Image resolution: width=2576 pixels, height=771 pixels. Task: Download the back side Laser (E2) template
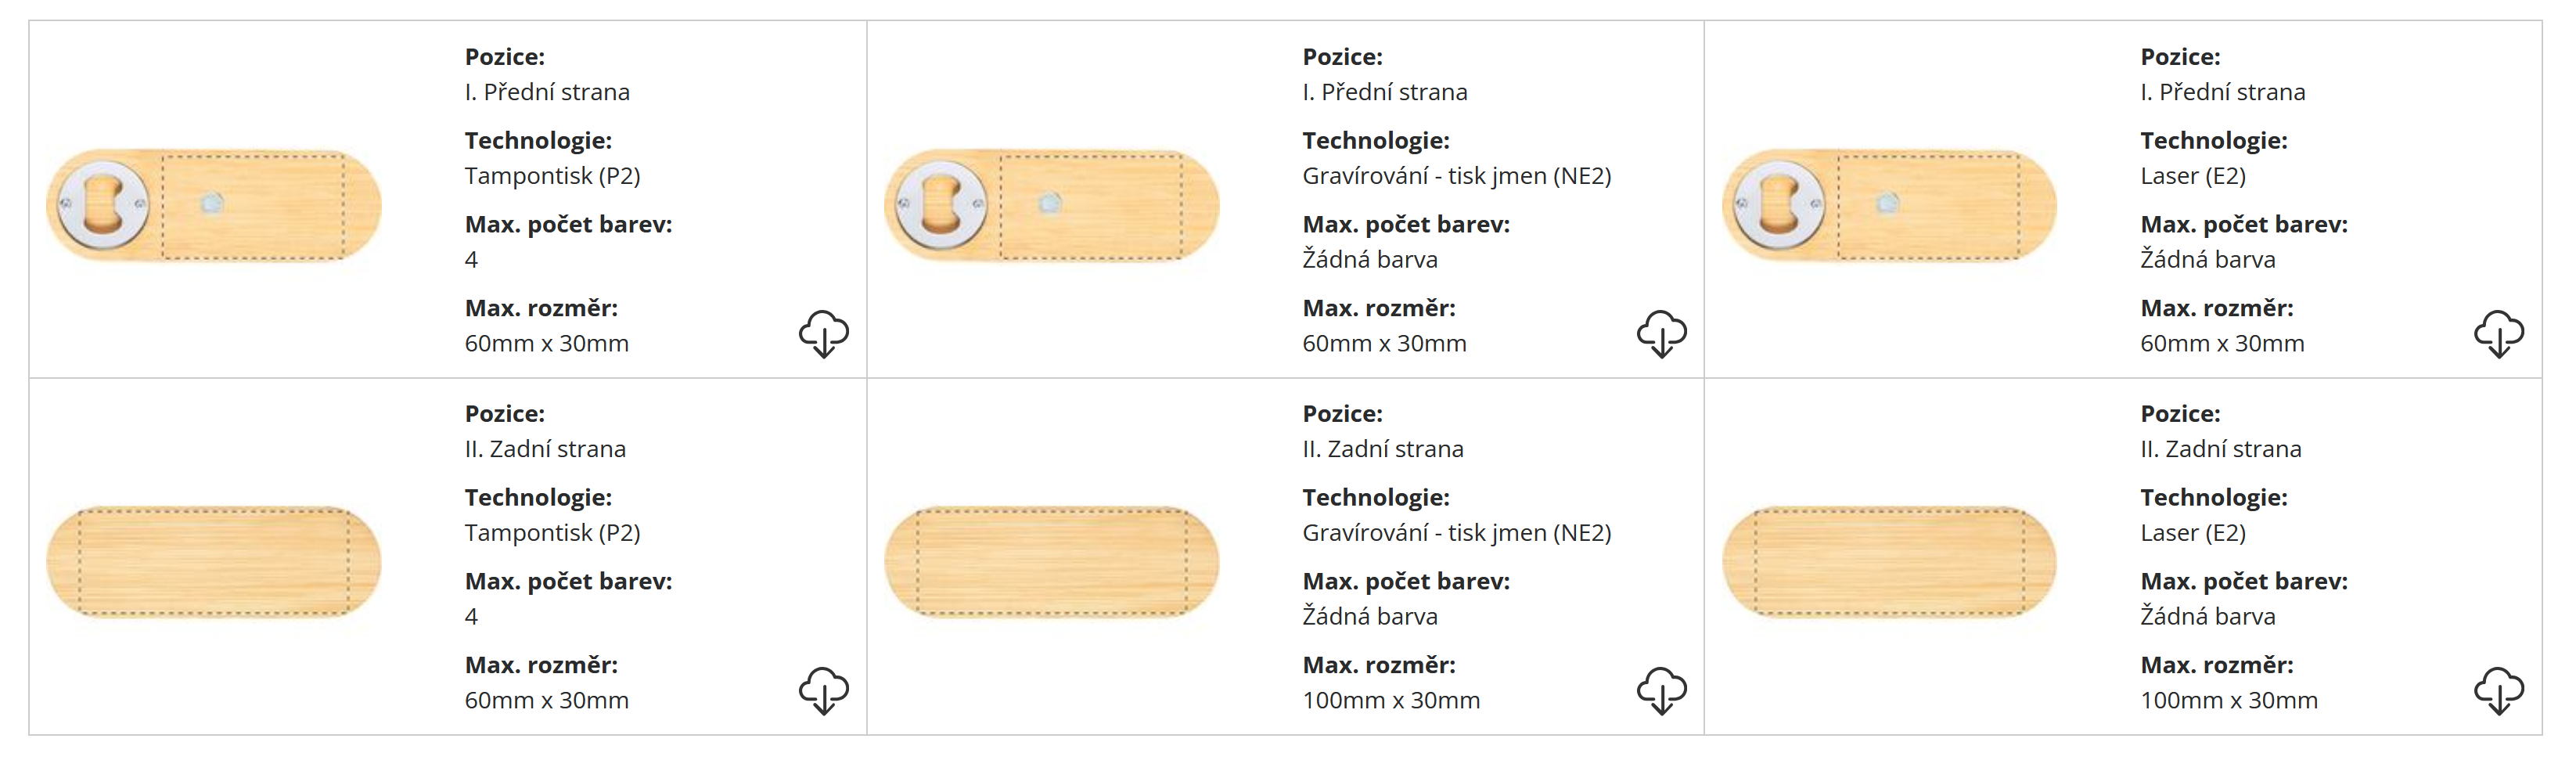click(x=2498, y=690)
